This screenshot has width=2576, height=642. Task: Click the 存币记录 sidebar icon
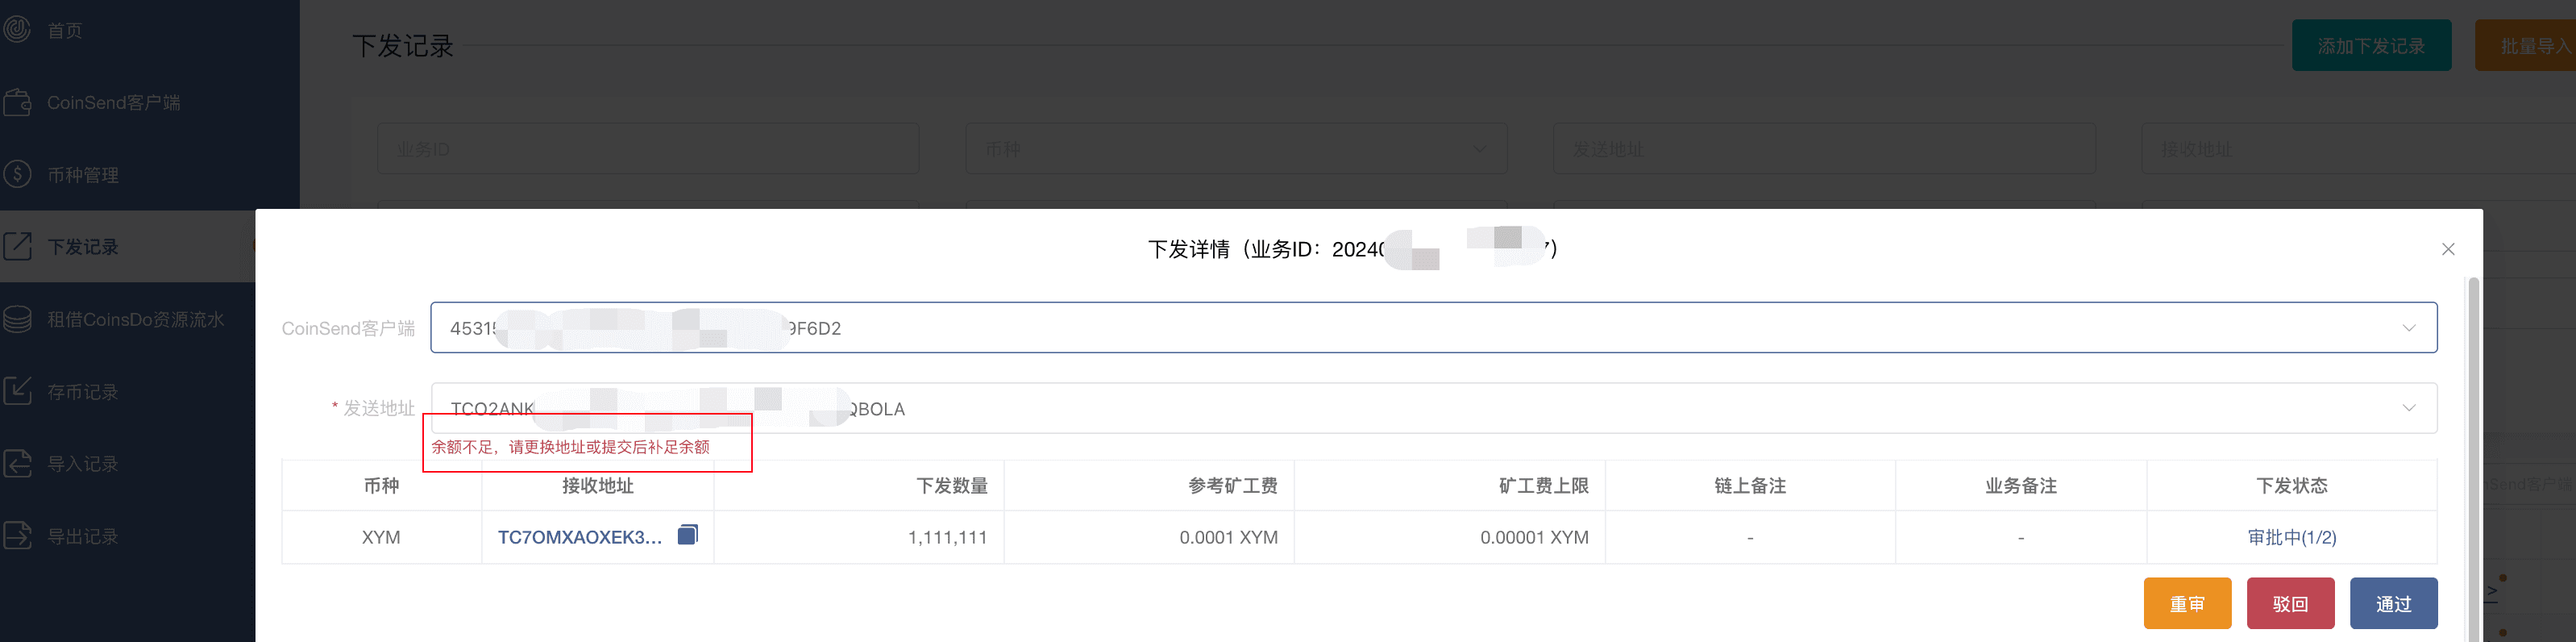click(17, 391)
